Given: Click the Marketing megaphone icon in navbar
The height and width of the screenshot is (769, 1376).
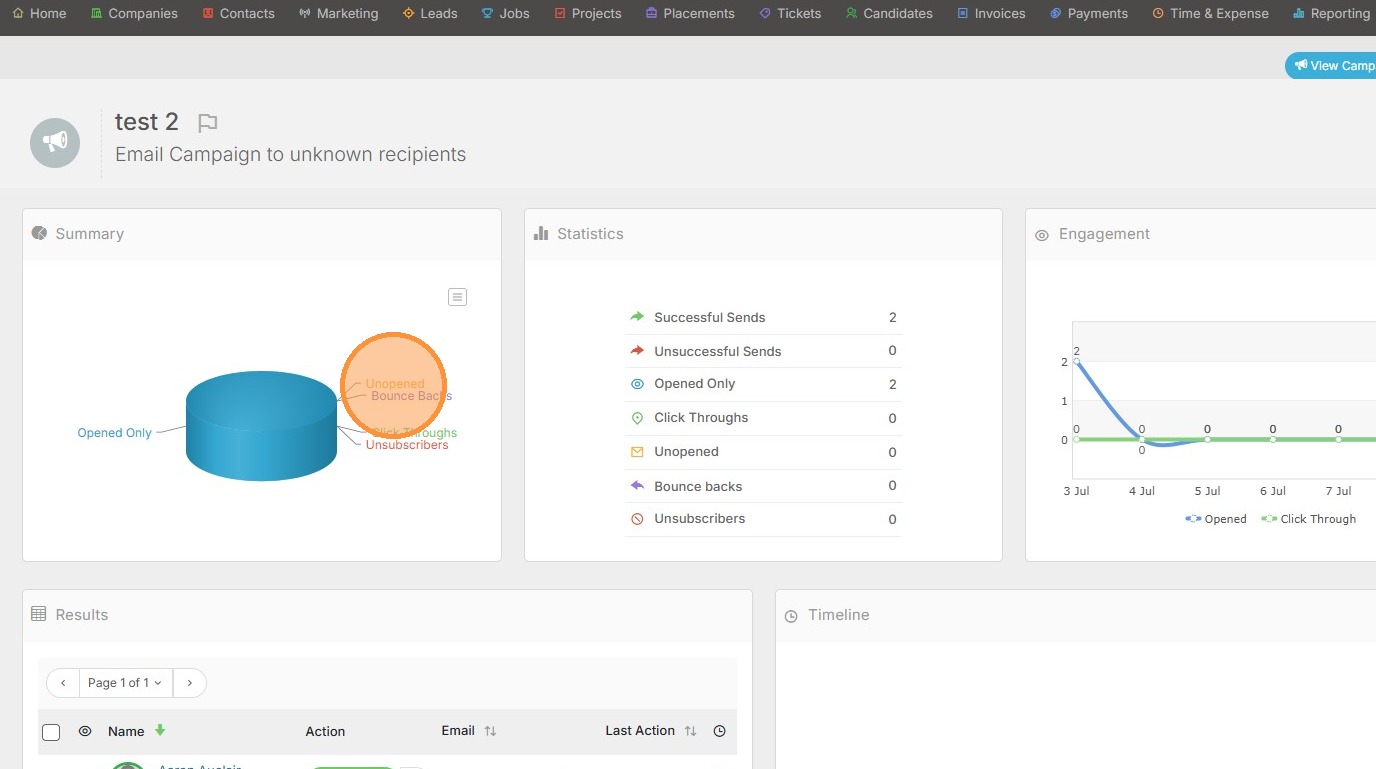Looking at the screenshot, I should 305,13.
